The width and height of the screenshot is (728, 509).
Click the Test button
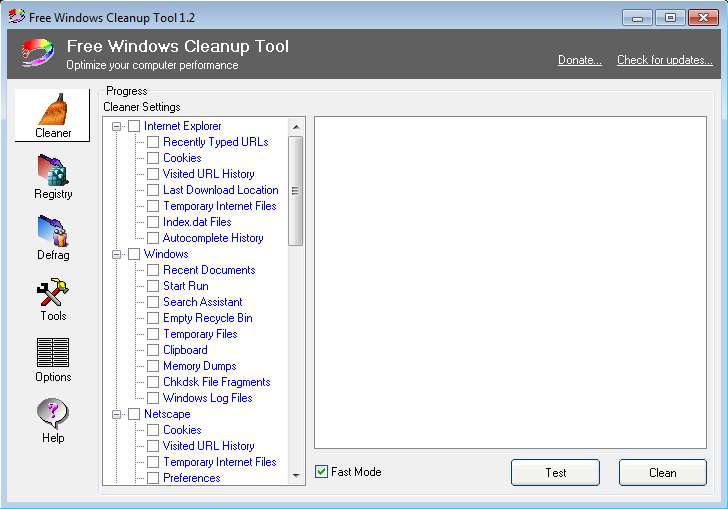coord(555,473)
